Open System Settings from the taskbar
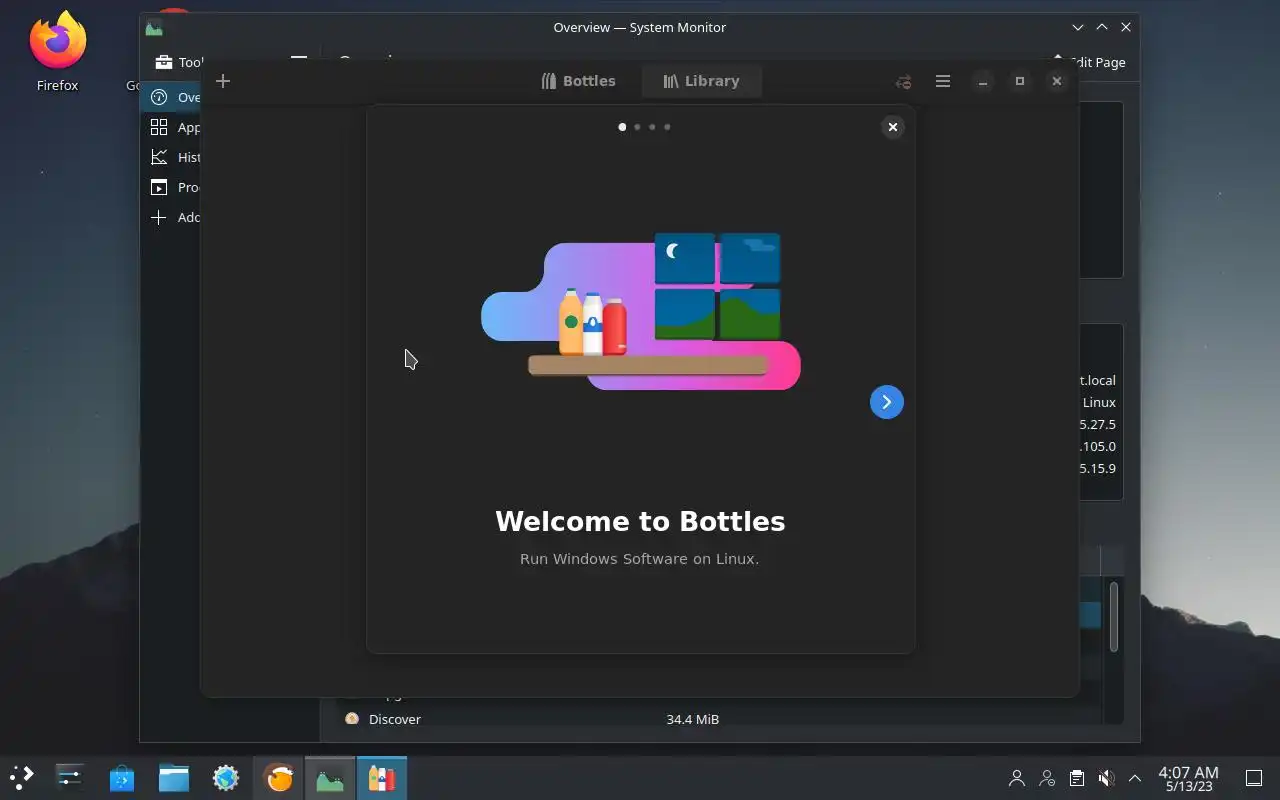Screen dimensions: 1280x800 [69, 777]
